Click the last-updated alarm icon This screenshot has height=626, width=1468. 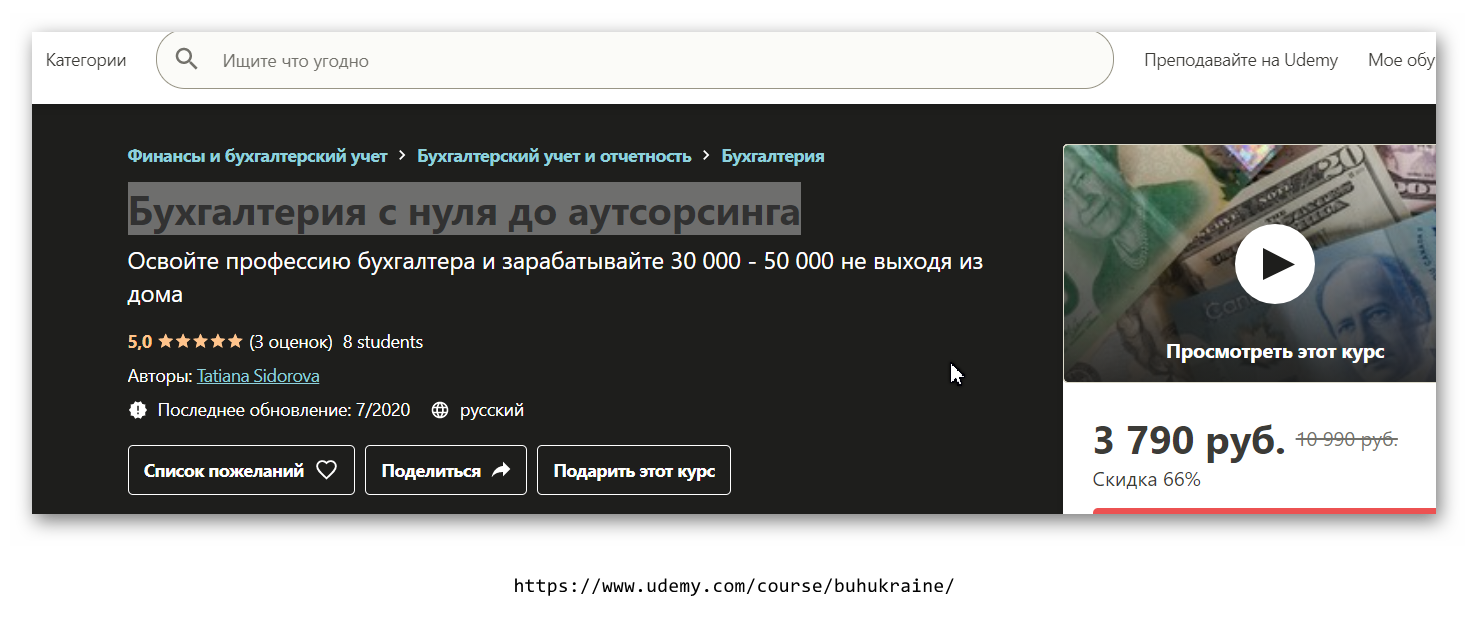[x=139, y=409]
